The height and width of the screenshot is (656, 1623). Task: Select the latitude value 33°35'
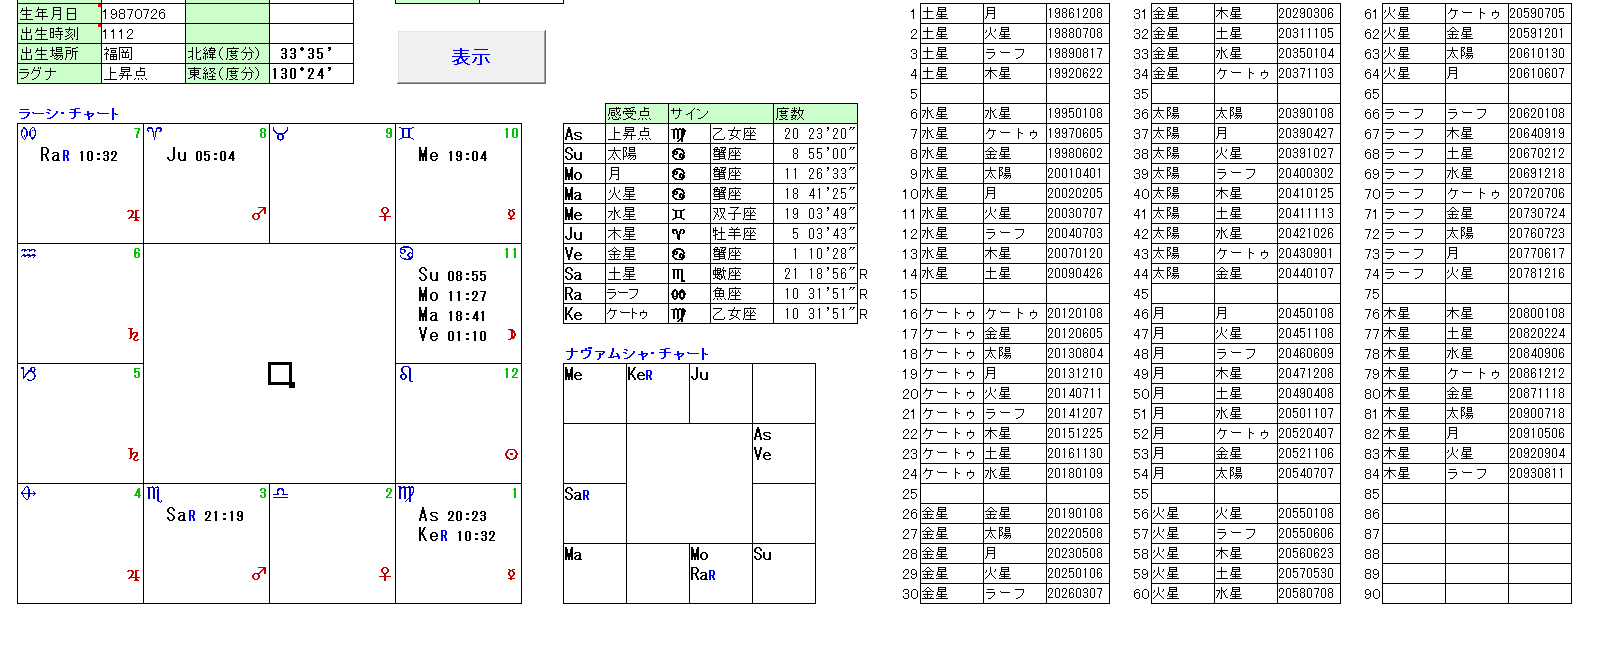(x=310, y=54)
